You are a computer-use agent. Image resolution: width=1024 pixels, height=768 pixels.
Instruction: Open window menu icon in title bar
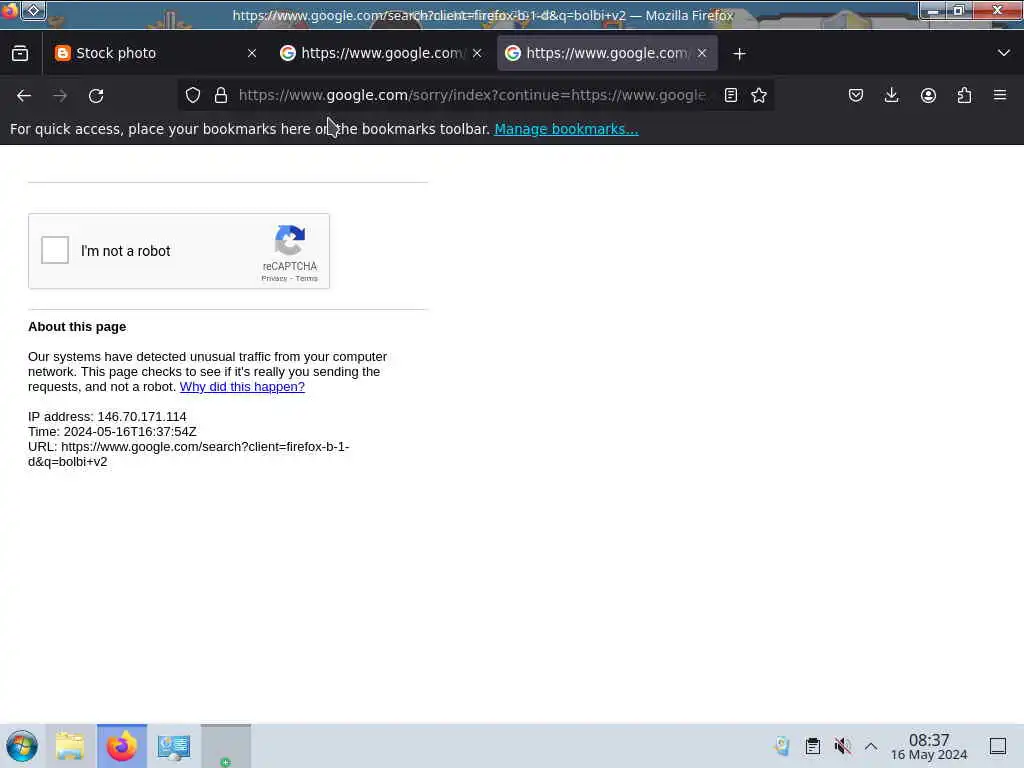click(x=9, y=10)
